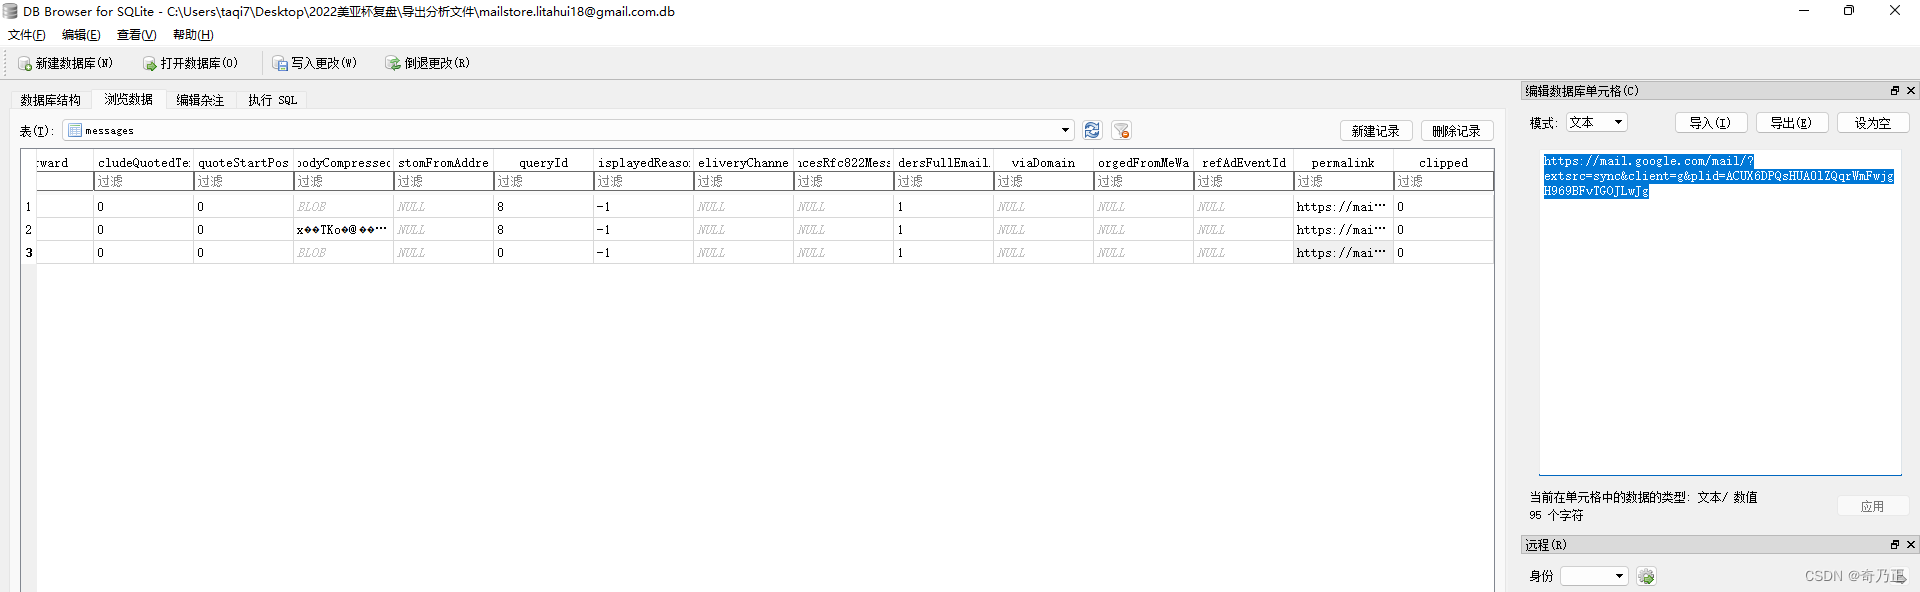Select queryId value 8 in row 1
This screenshot has width=1920, height=592.
tap(543, 207)
